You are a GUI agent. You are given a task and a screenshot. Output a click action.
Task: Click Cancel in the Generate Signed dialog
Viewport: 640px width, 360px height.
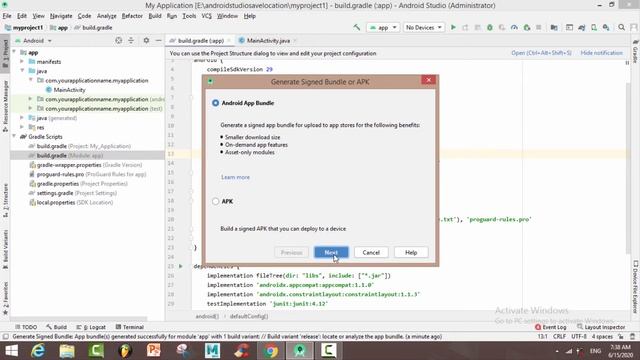pyautogui.click(x=371, y=253)
